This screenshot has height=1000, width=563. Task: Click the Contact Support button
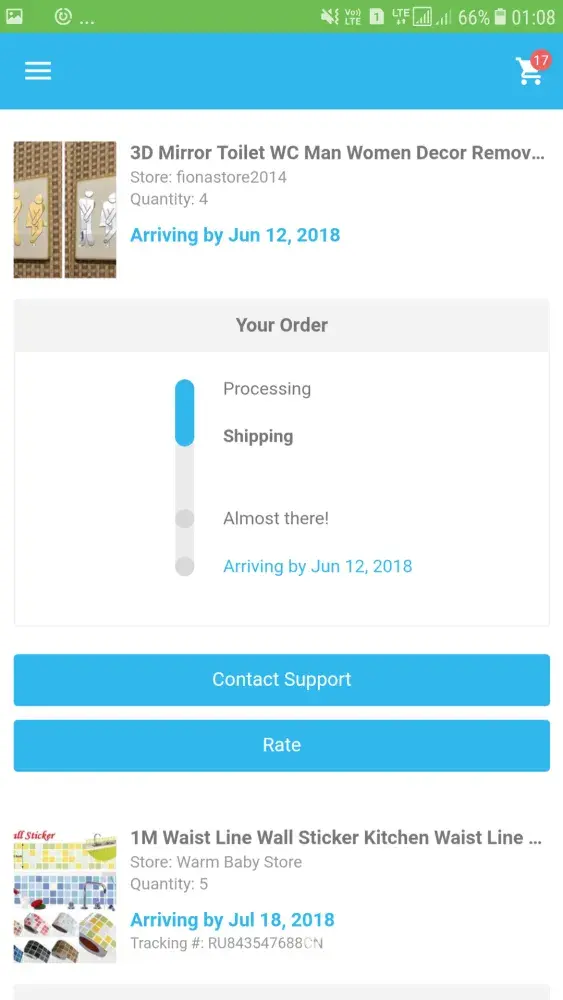click(x=282, y=679)
